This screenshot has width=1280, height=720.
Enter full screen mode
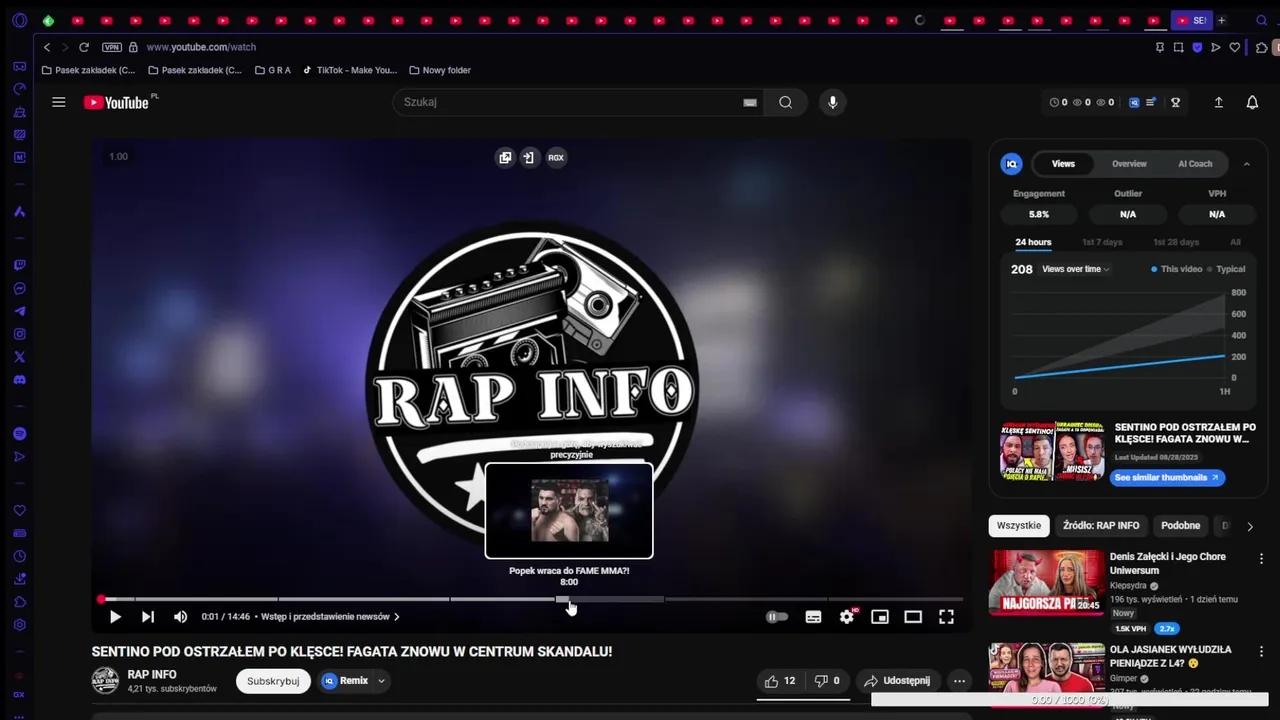click(x=946, y=617)
